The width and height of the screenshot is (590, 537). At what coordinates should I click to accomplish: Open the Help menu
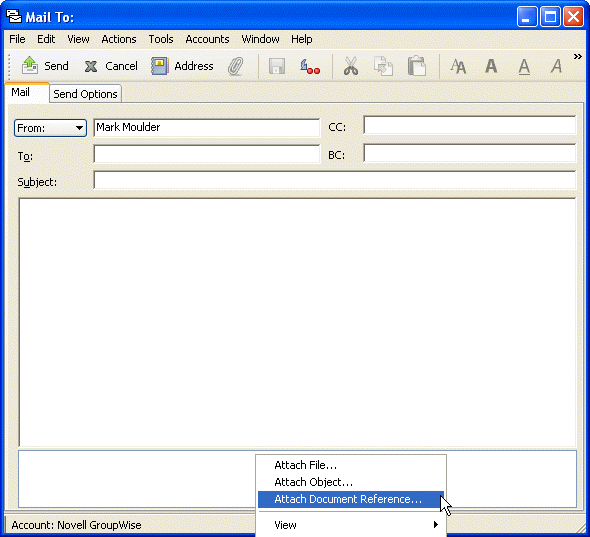tap(301, 39)
